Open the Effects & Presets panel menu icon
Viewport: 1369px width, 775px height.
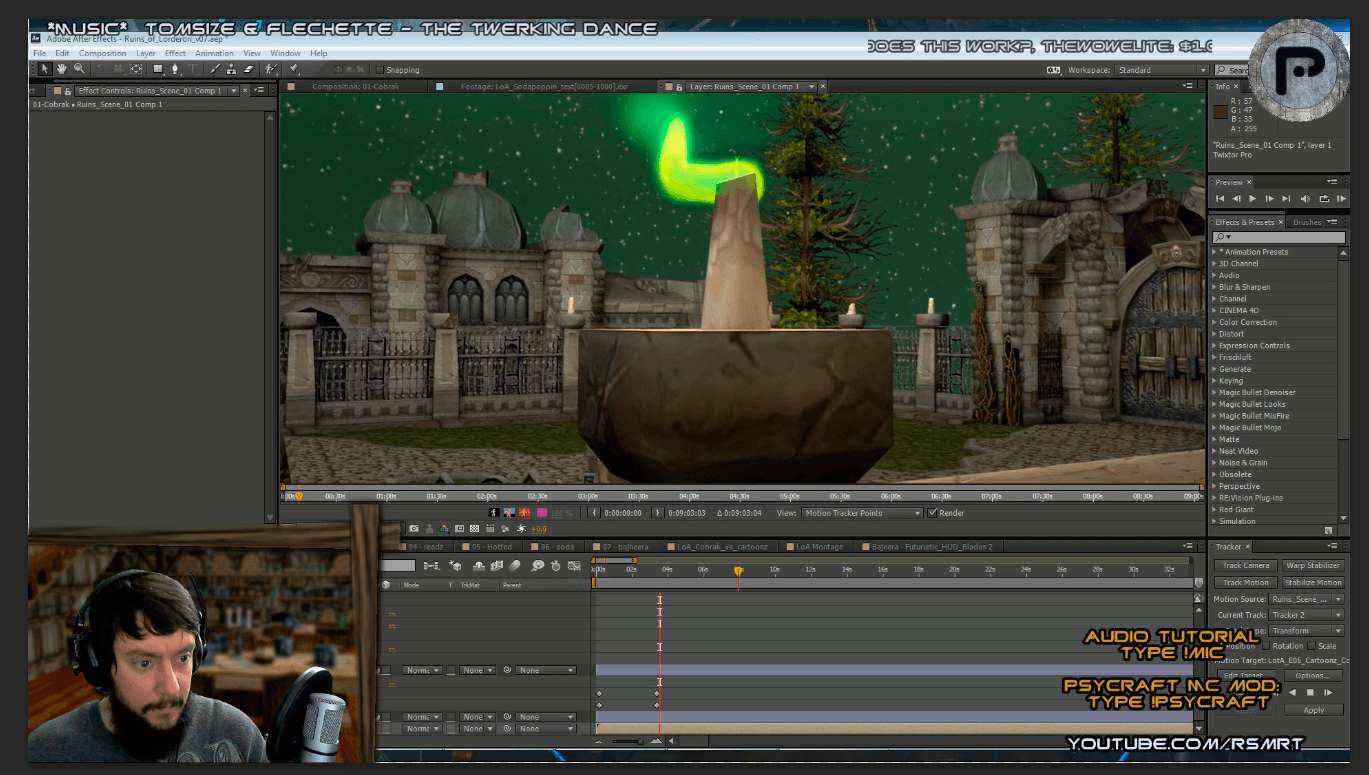pos(1332,222)
